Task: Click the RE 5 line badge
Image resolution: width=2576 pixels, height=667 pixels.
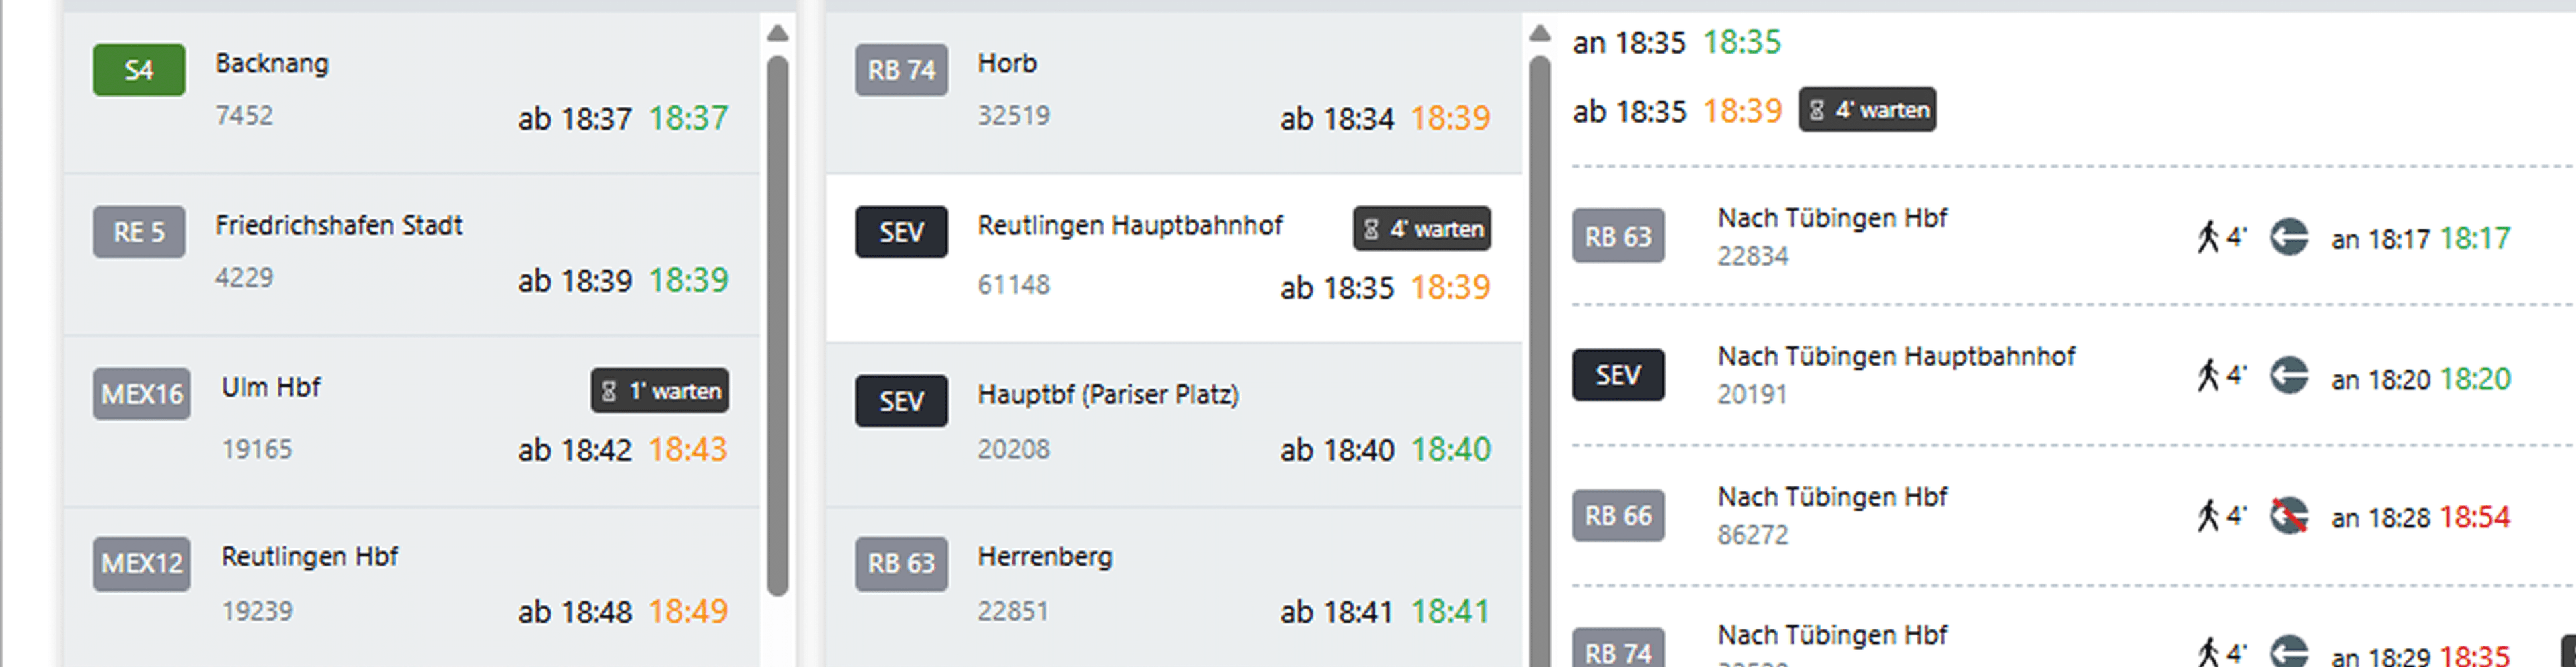Action: tap(139, 232)
